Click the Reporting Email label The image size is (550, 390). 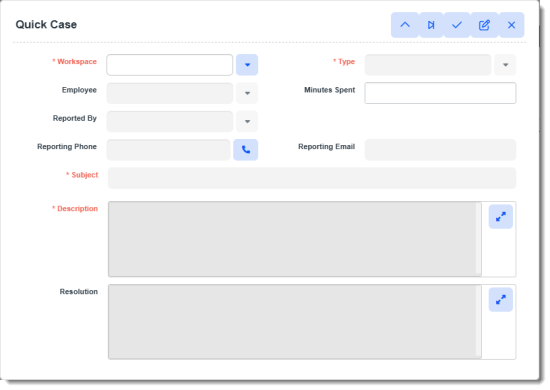[x=327, y=147]
